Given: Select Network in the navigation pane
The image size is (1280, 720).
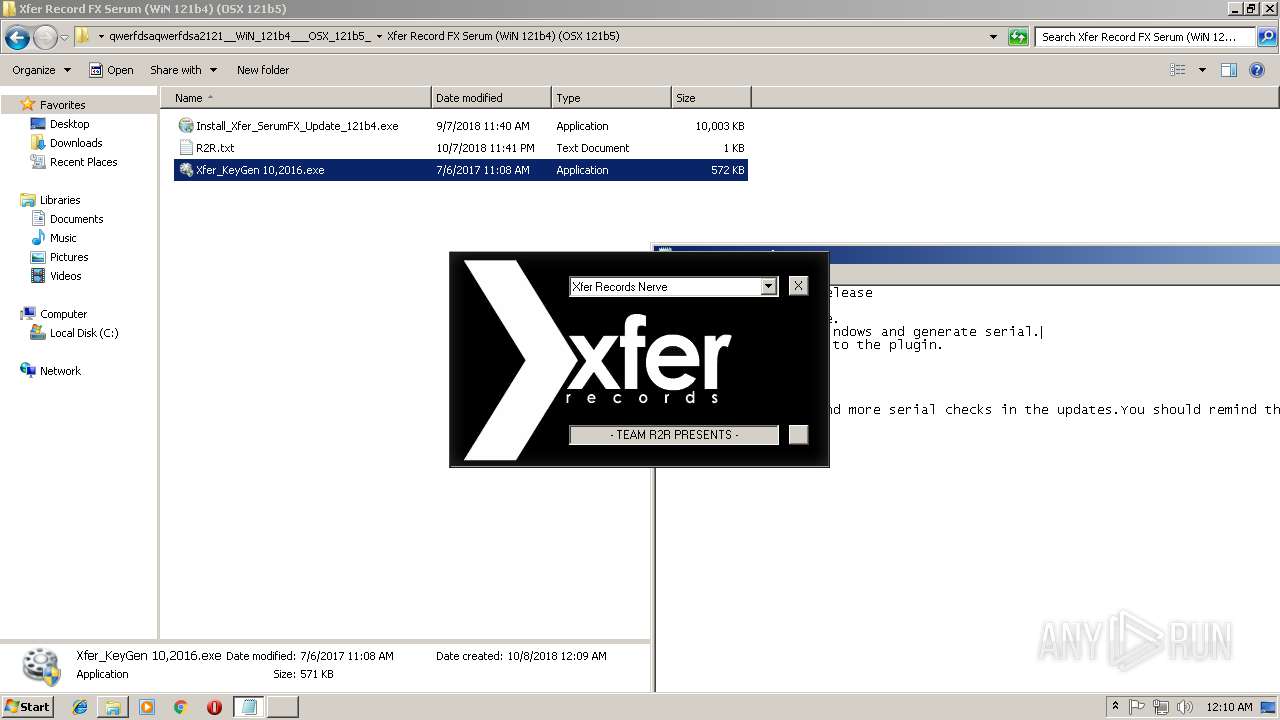Looking at the screenshot, I should [x=60, y=371].
